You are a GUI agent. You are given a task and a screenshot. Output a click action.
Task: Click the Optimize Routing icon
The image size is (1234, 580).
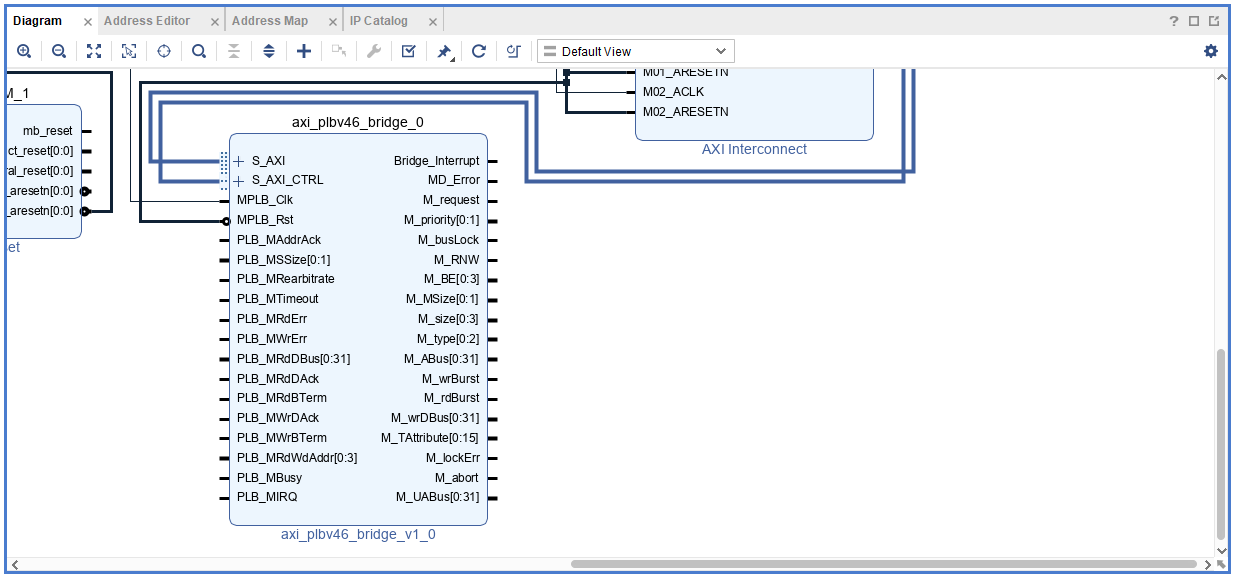click(513, 51)
